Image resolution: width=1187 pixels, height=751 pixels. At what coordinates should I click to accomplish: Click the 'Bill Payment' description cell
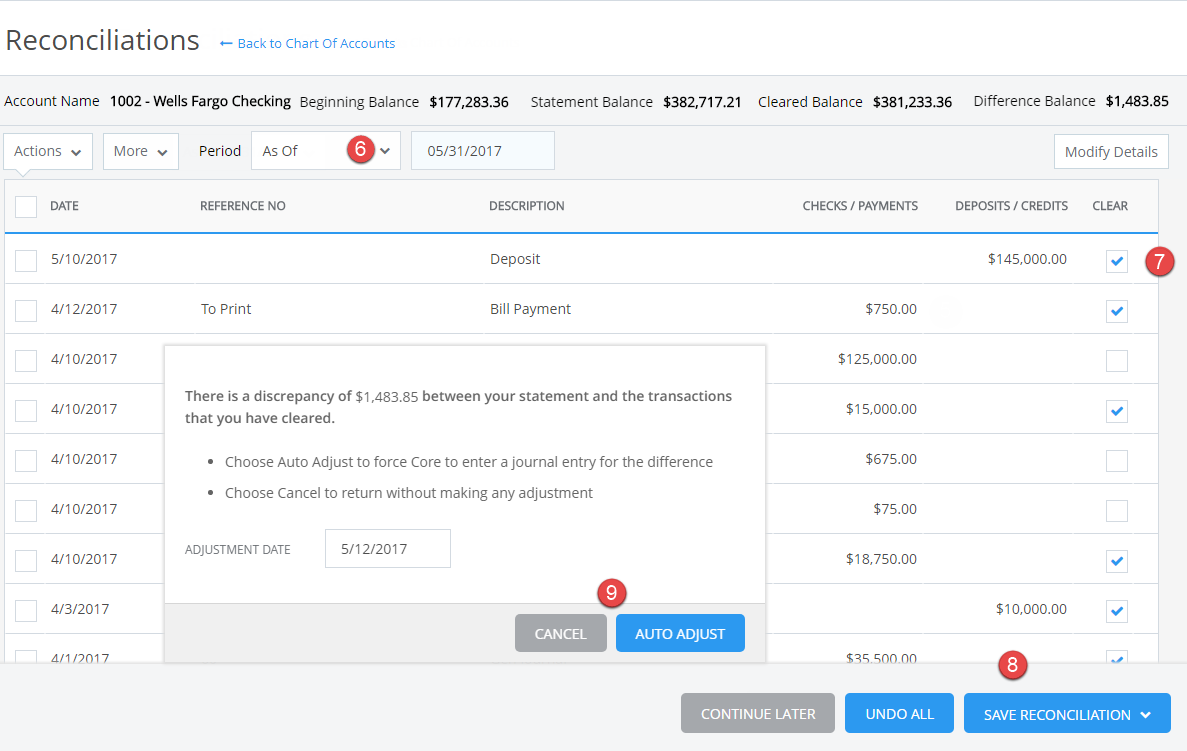530,309
